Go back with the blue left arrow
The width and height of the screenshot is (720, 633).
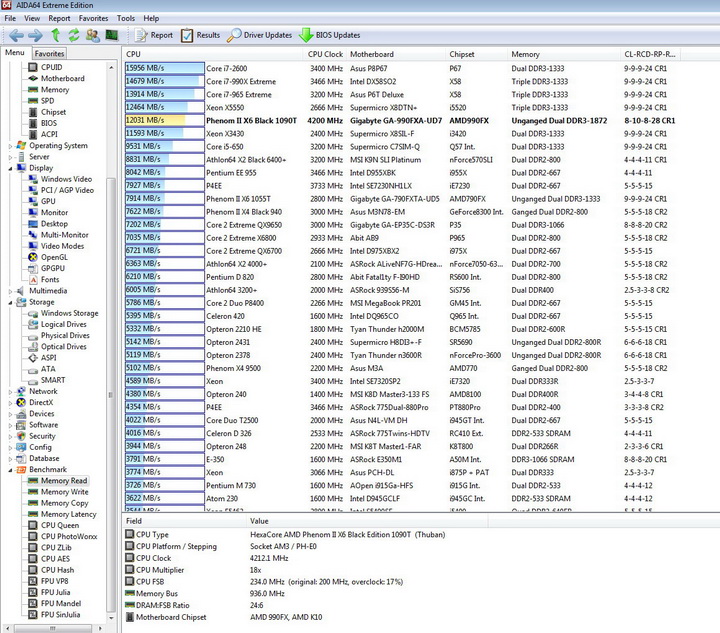pos(16,35)
